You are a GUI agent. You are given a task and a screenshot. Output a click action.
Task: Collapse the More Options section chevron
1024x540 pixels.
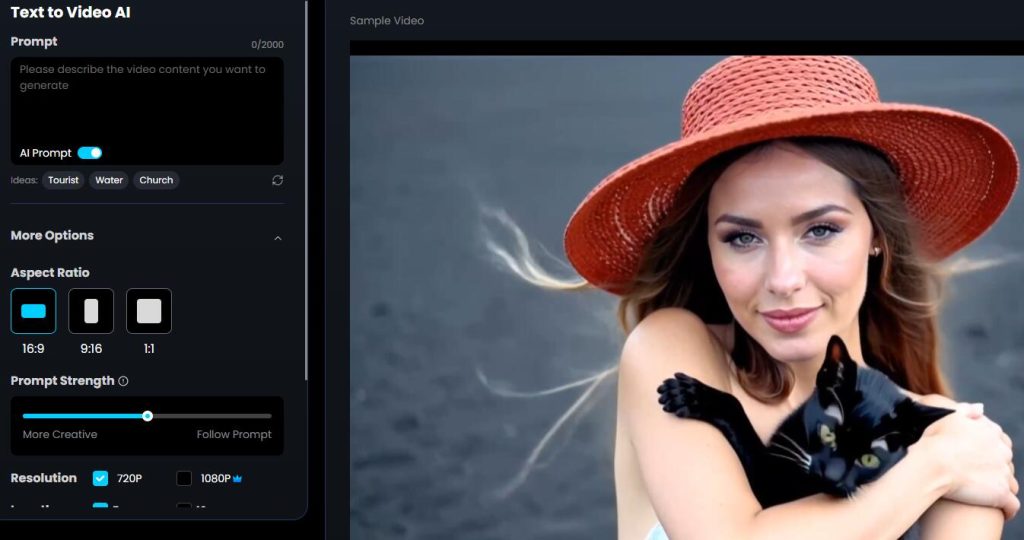click(278, 237)
